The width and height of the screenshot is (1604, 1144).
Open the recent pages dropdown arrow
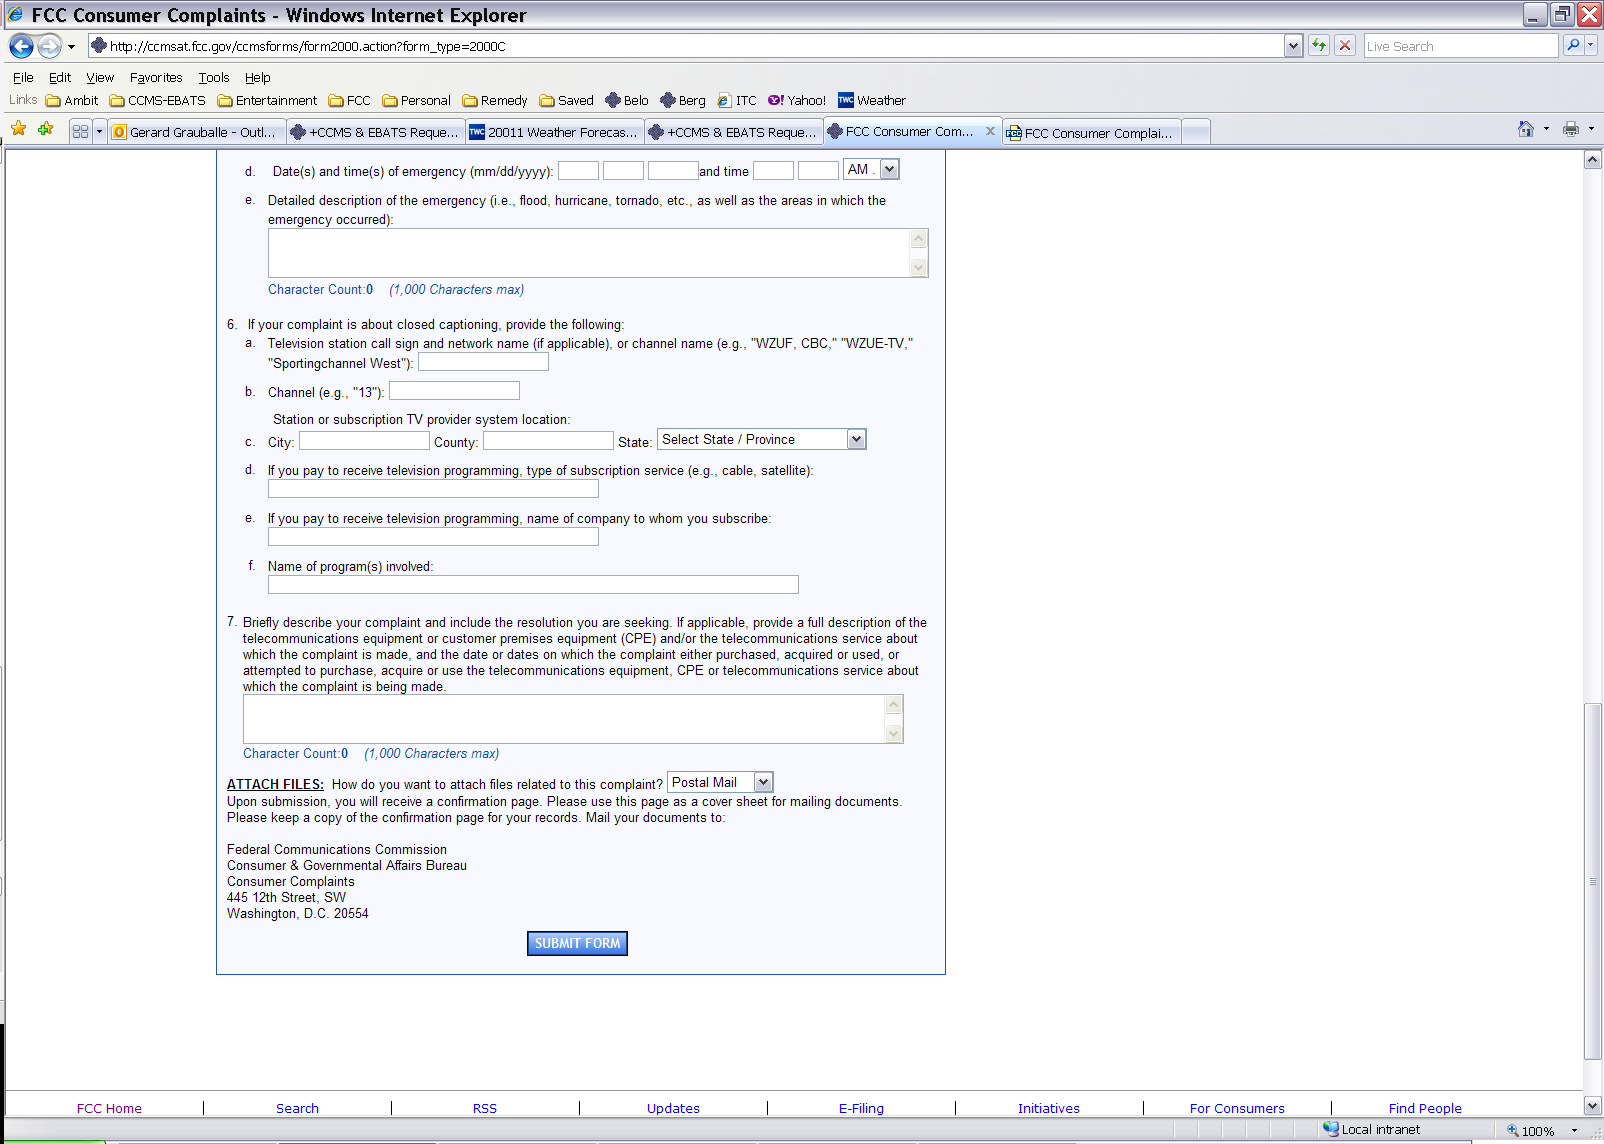[71, 47]
